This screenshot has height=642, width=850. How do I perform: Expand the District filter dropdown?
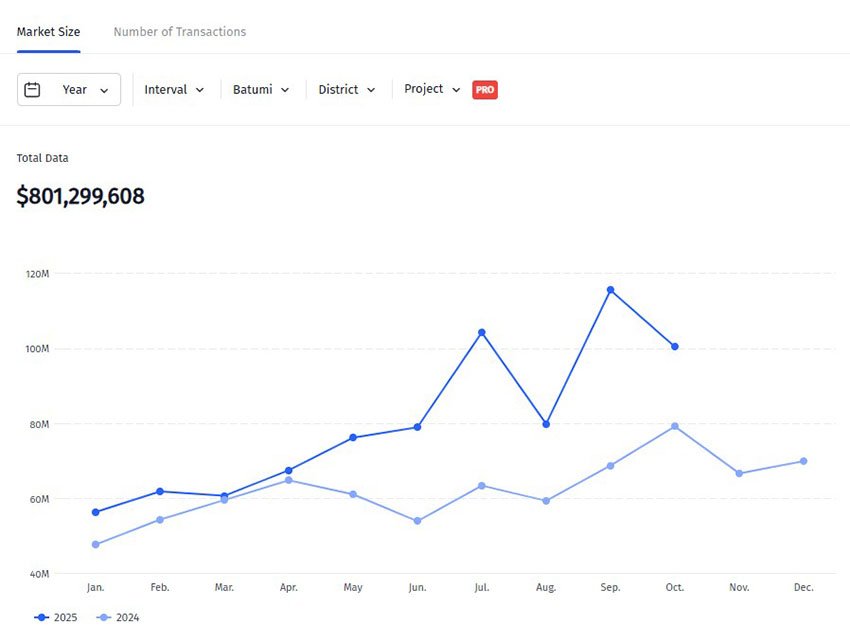[x=347, y=90]
